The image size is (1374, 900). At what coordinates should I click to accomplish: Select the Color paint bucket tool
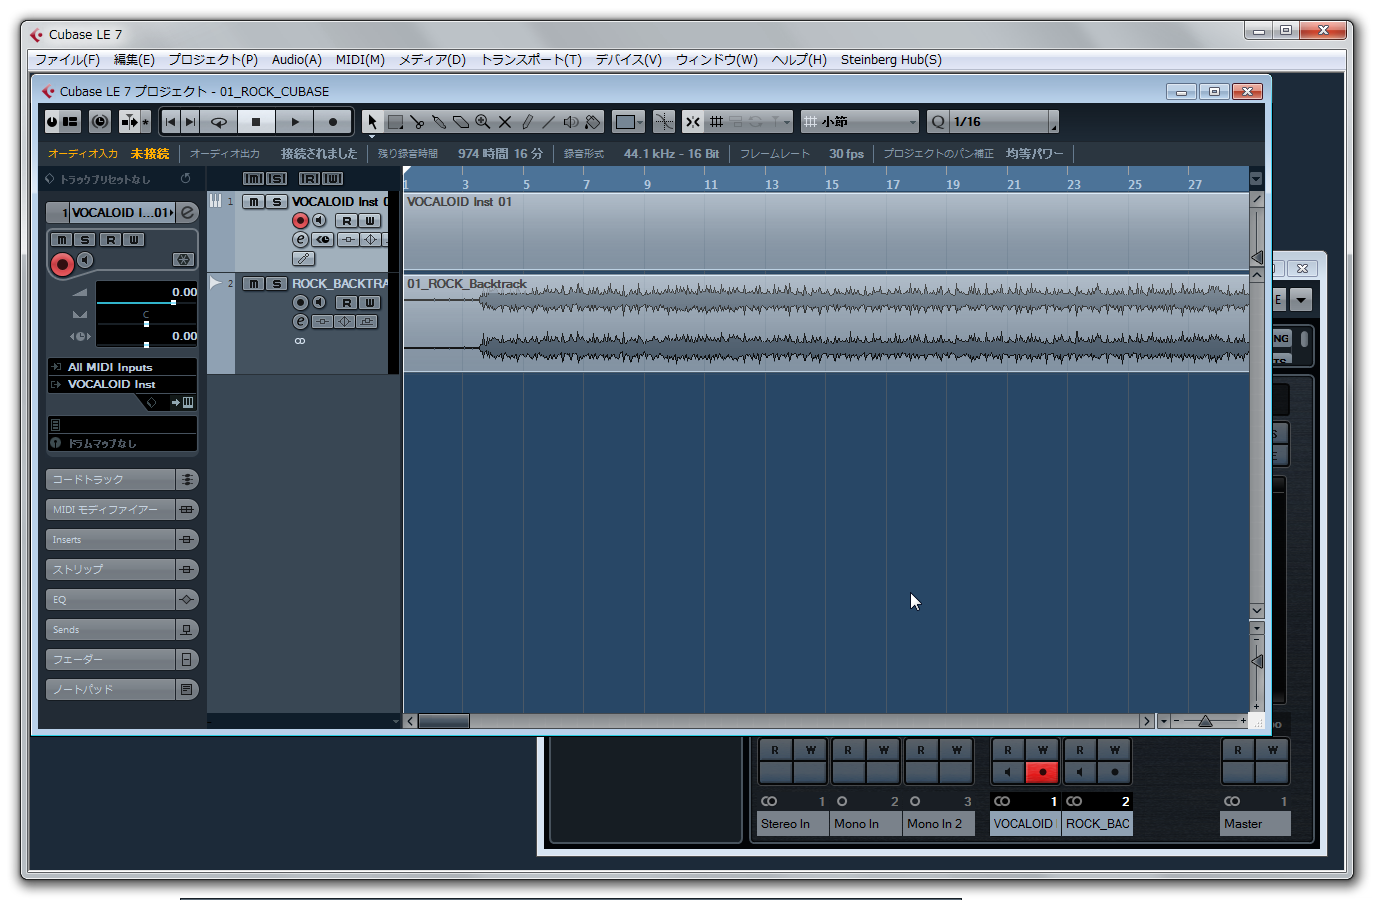point(593,122)
